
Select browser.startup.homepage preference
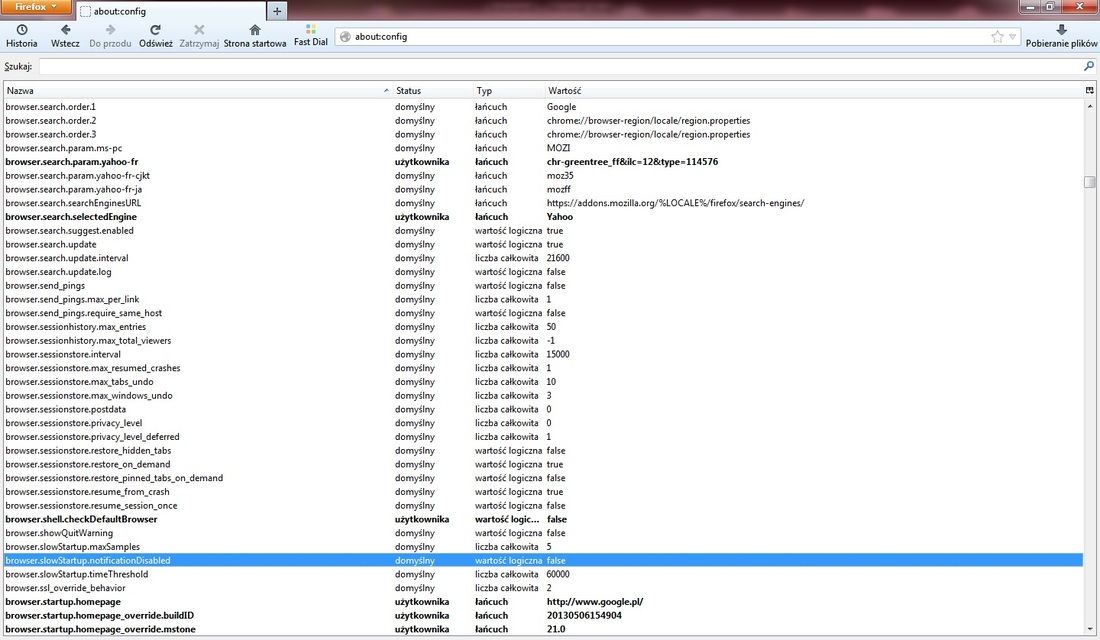pyautogui.click(x=543, y=601)
